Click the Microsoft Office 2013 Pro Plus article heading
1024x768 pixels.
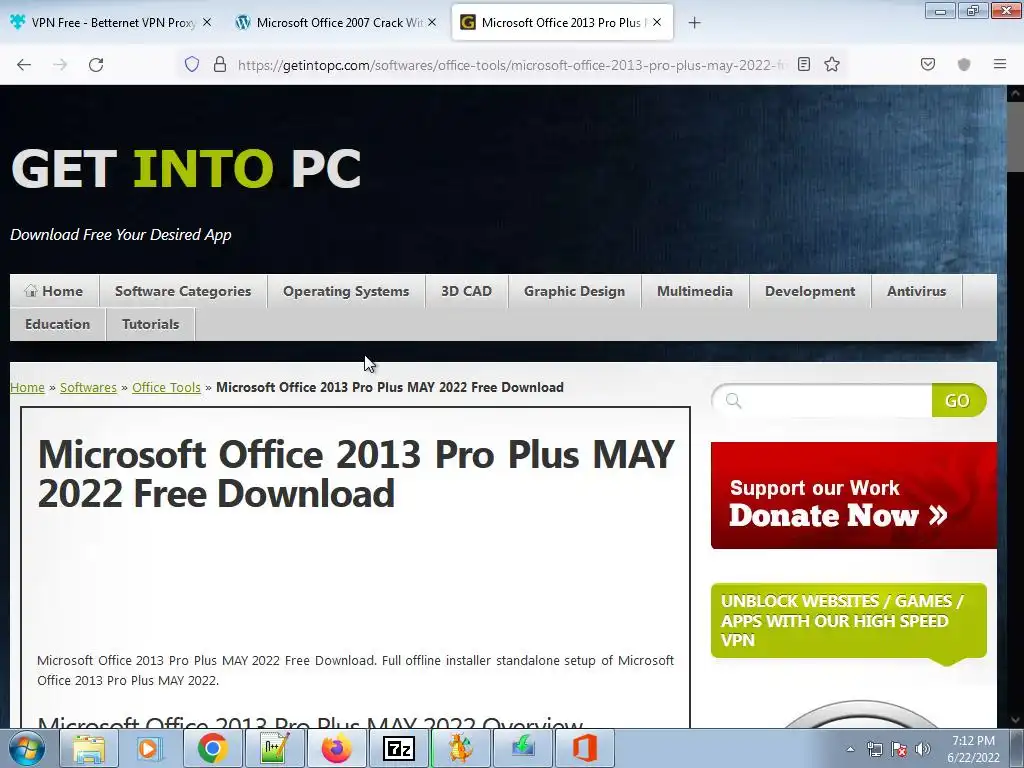356,473
